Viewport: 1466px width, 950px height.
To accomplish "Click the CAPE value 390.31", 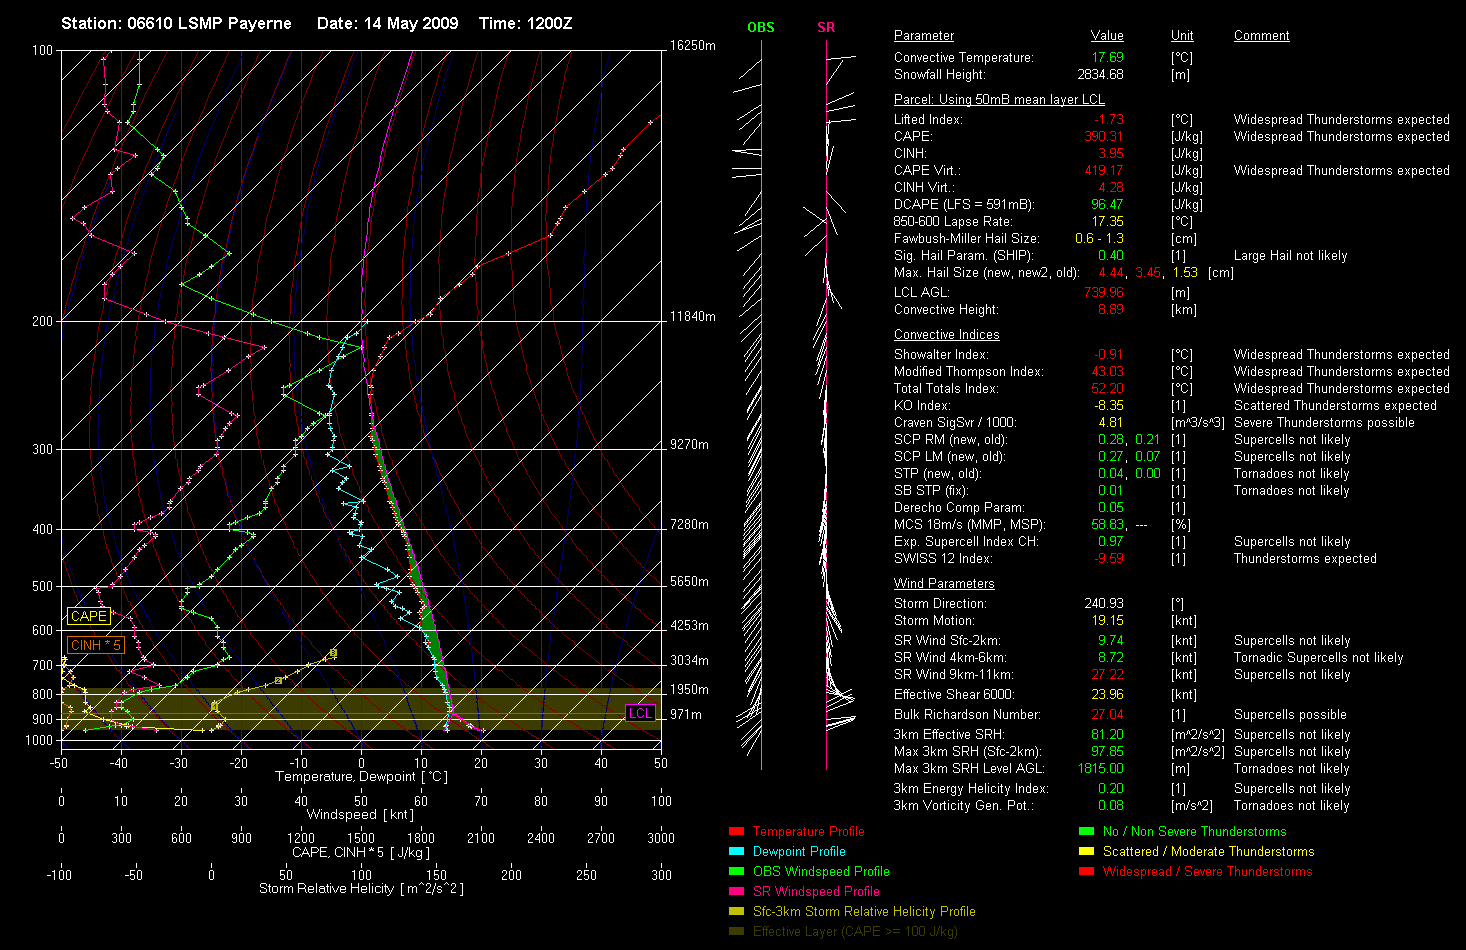I will coord(1104,137).
